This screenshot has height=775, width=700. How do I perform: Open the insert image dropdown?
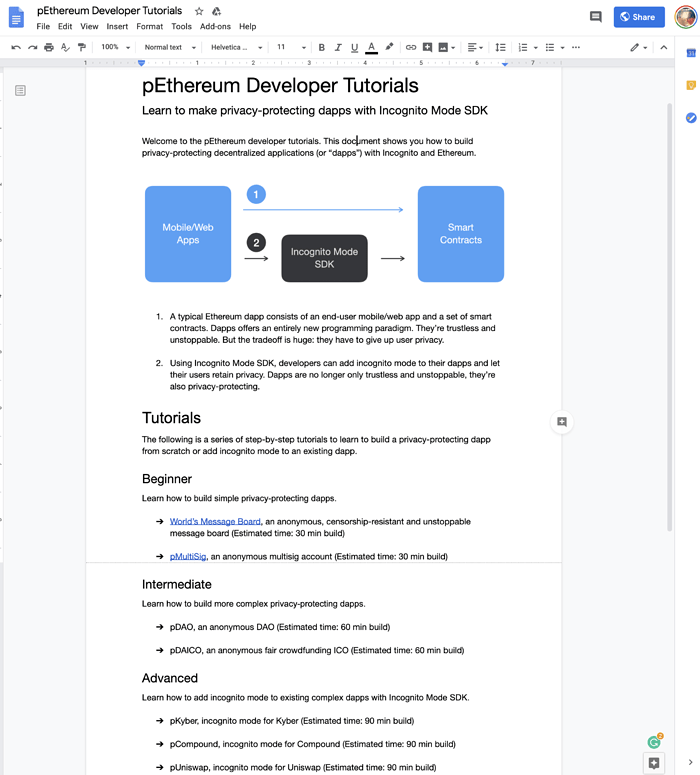(446, 47)
